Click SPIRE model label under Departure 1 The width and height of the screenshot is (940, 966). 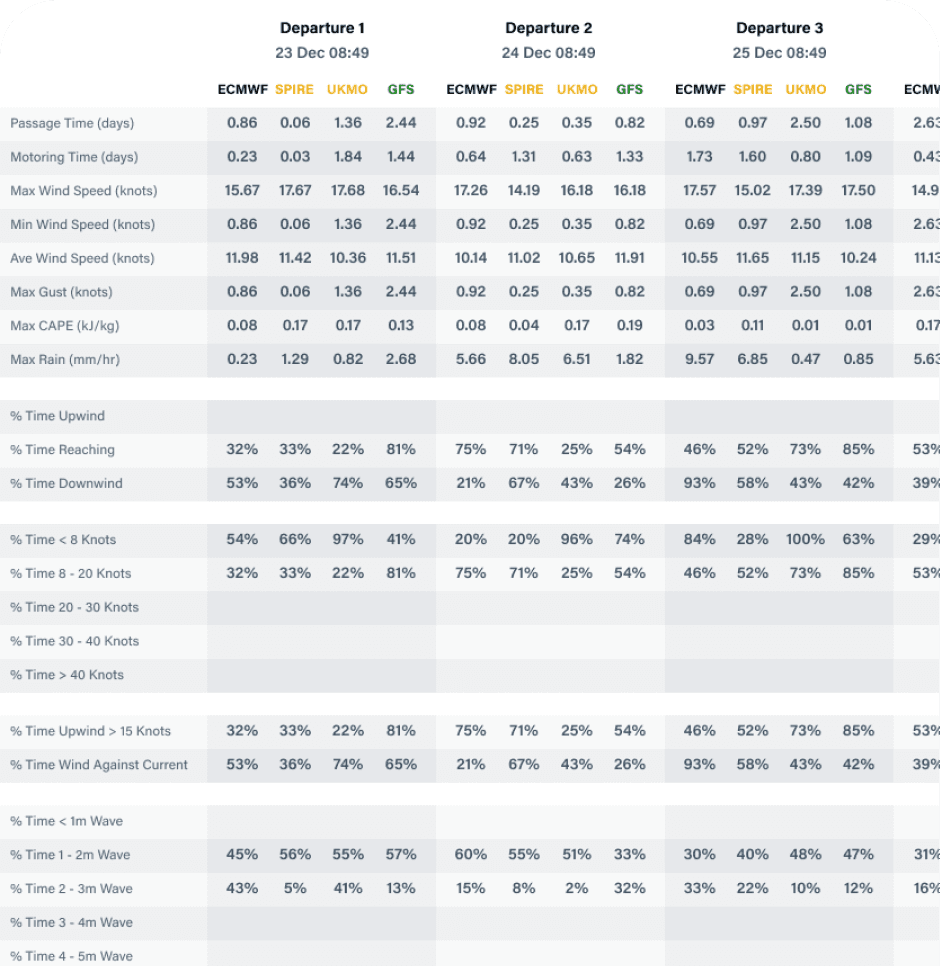(x=294, y=89)
